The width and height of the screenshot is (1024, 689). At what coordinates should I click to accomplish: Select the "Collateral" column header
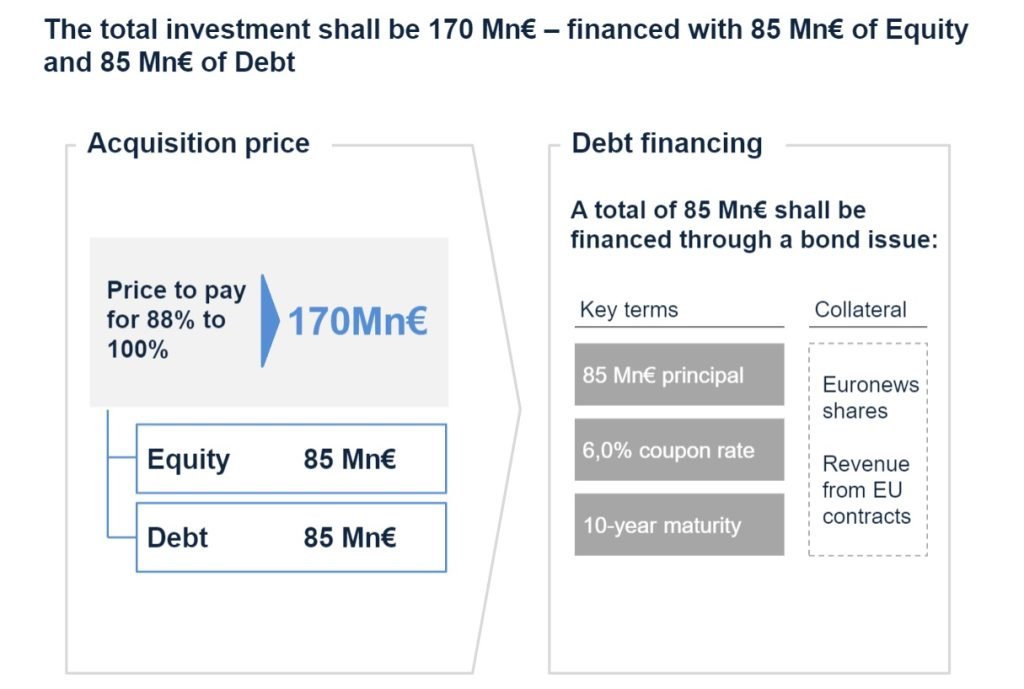click(x=862, y=310)
